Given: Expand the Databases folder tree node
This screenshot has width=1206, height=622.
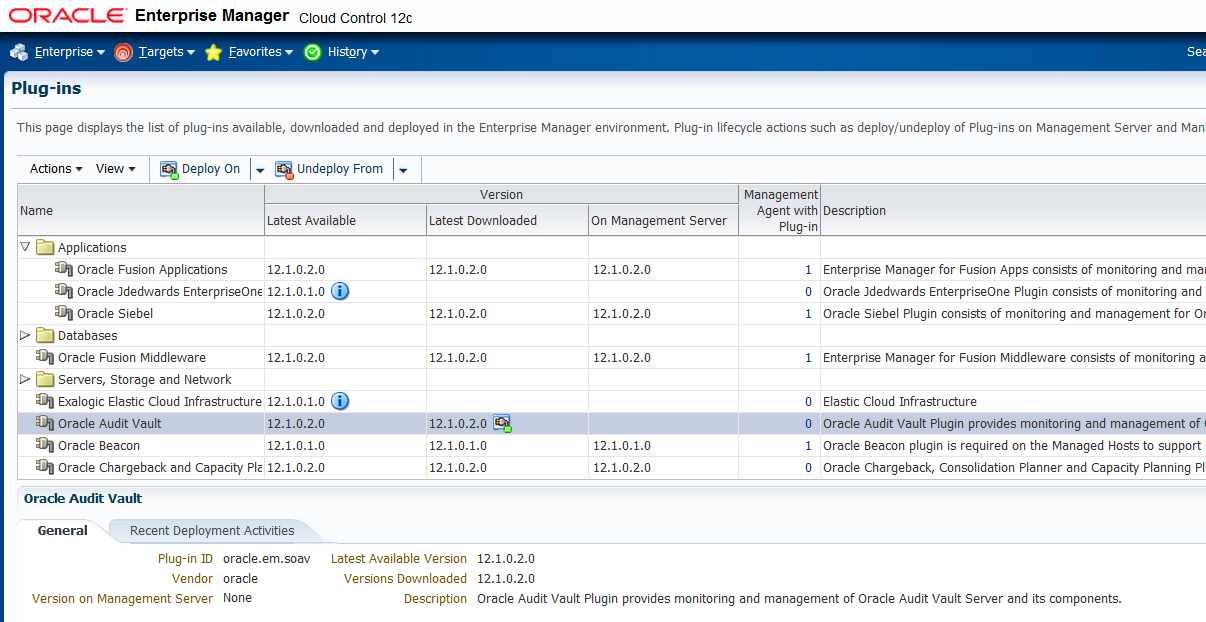Looking at the screenshot, I should click(x=25, y=335).
